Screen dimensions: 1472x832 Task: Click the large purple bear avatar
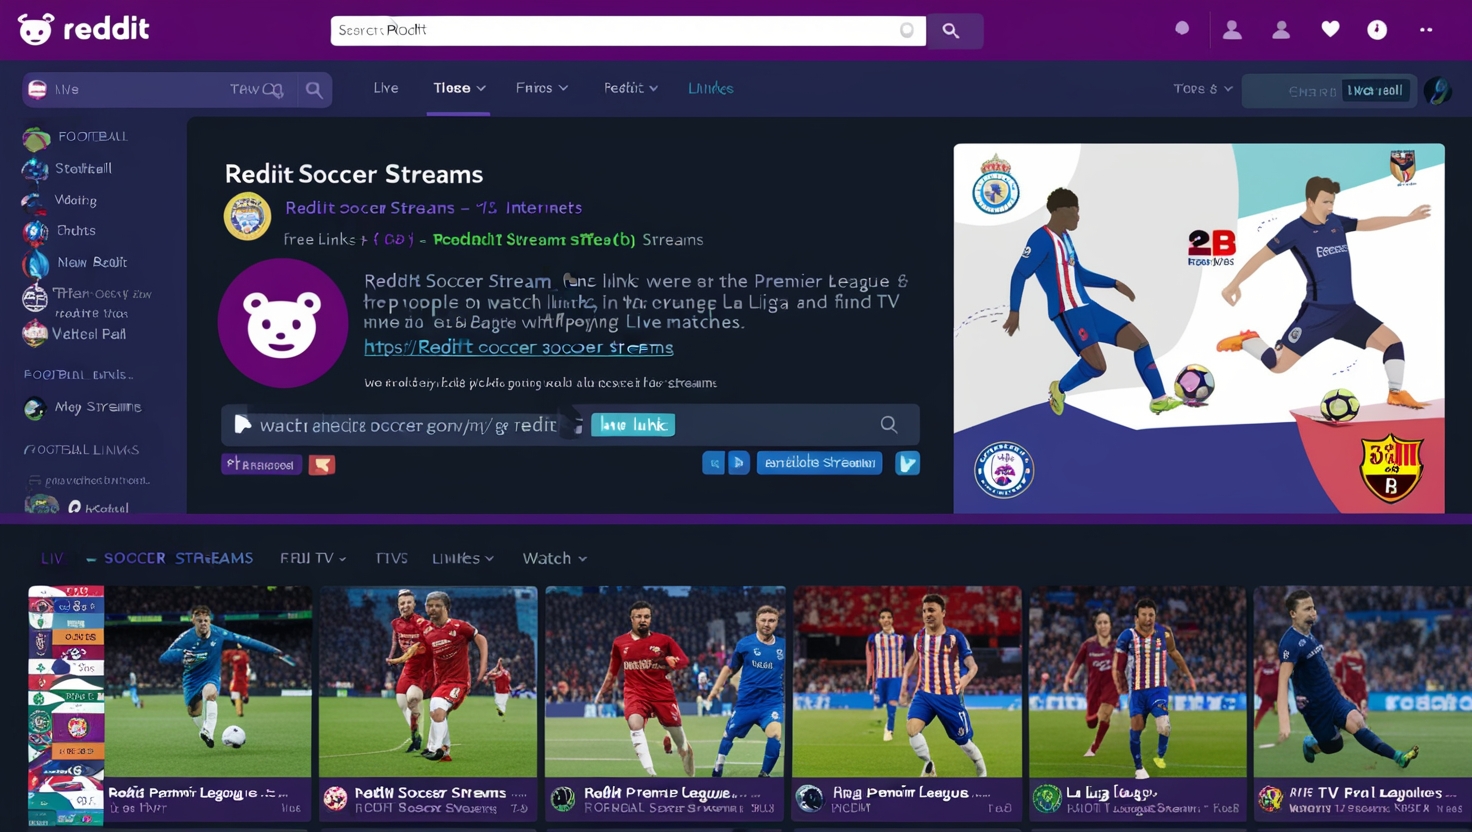coord(283,323)
